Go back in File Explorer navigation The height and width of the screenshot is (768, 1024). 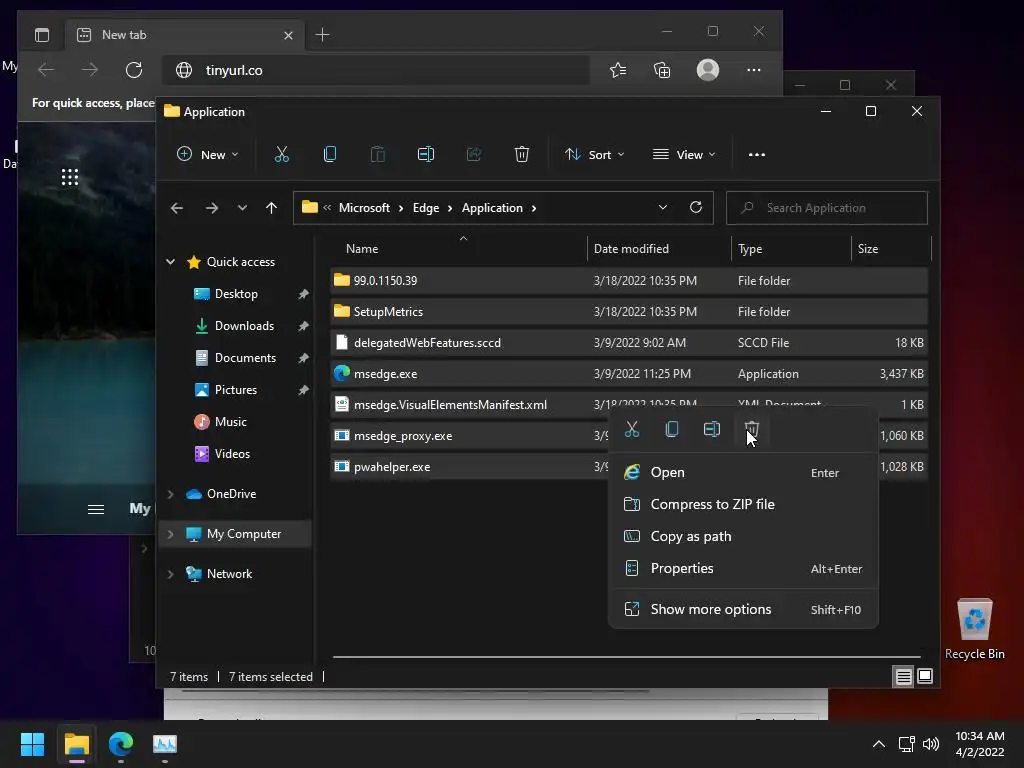(177, 208)
